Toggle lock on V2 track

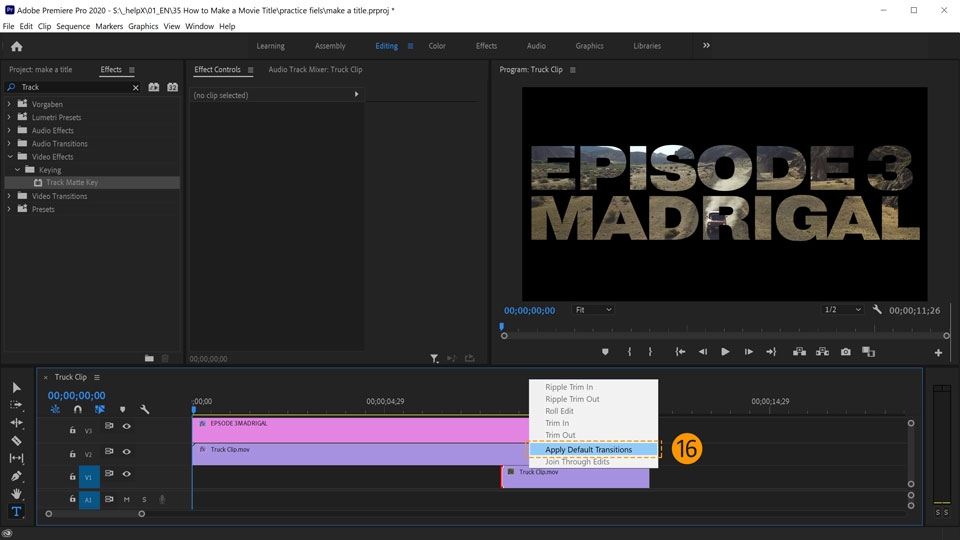tap(72, 454)
